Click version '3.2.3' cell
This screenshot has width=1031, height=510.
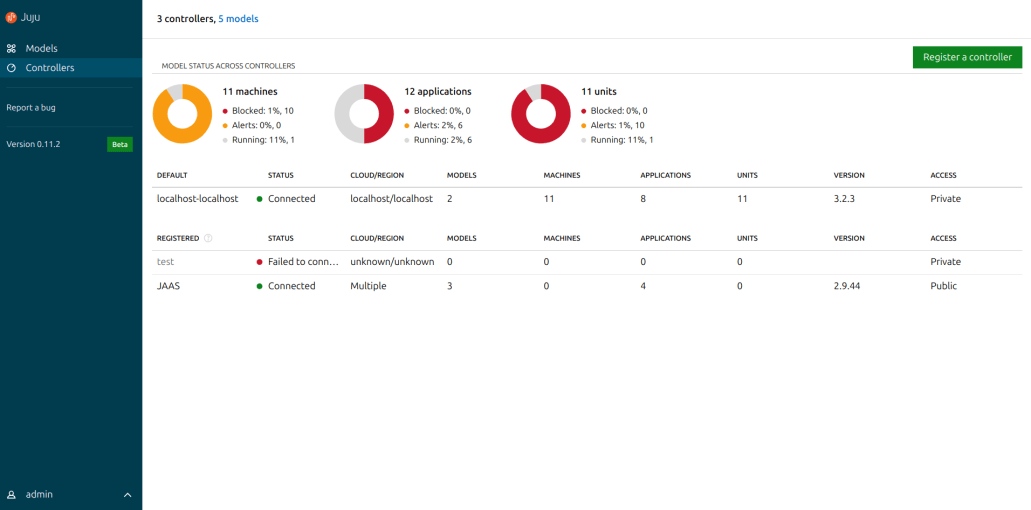coord(845,198)
